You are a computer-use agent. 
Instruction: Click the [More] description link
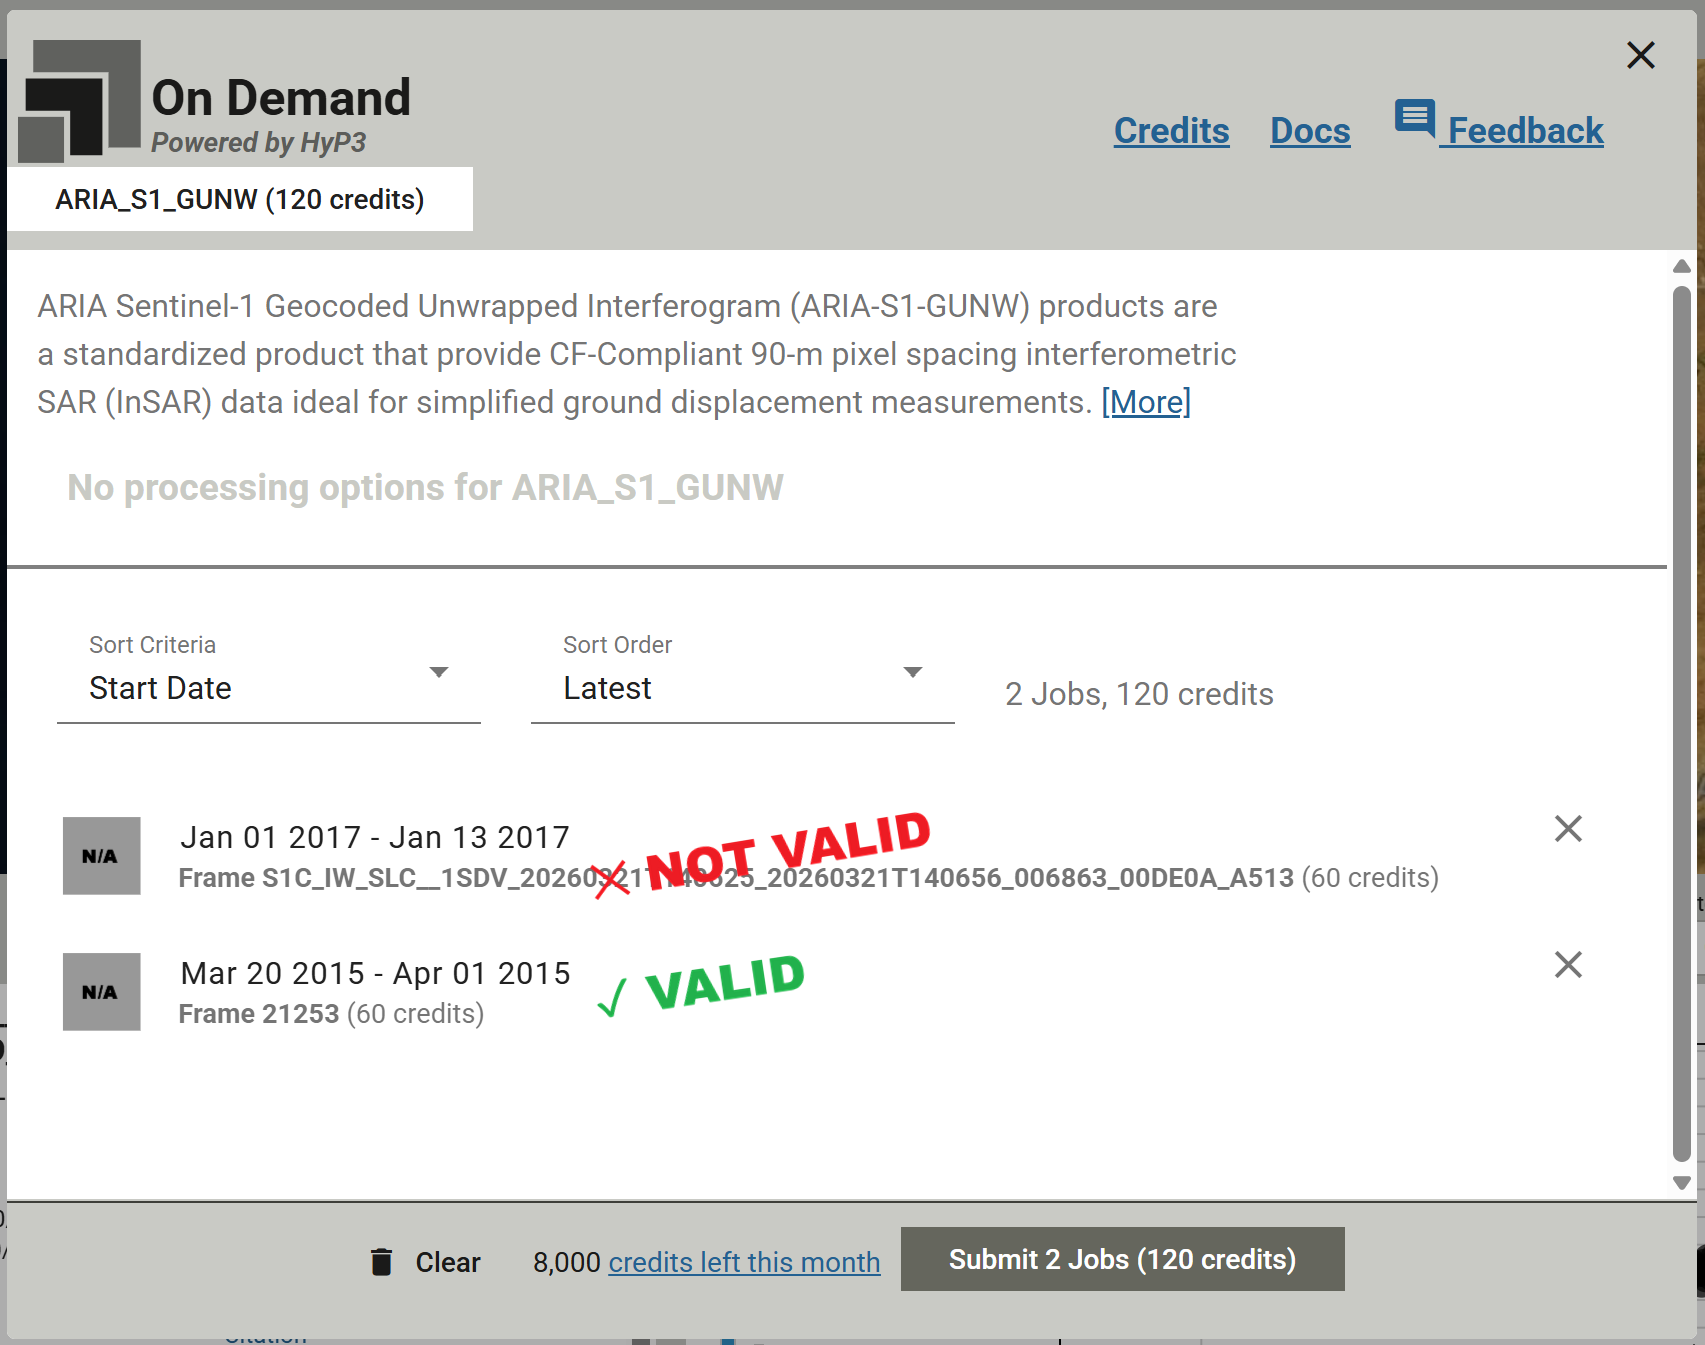[x=1145, y=402]
